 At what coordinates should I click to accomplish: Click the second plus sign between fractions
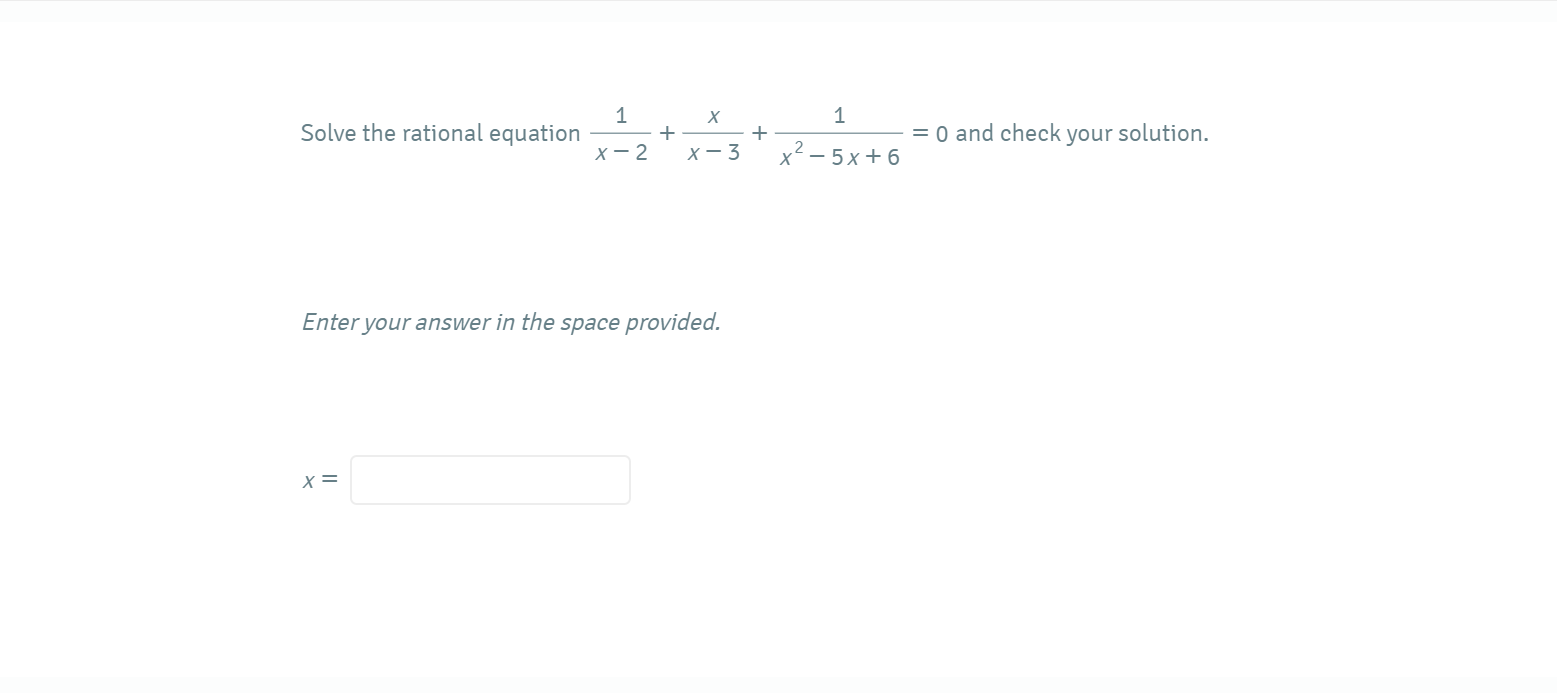pos(760,132)
